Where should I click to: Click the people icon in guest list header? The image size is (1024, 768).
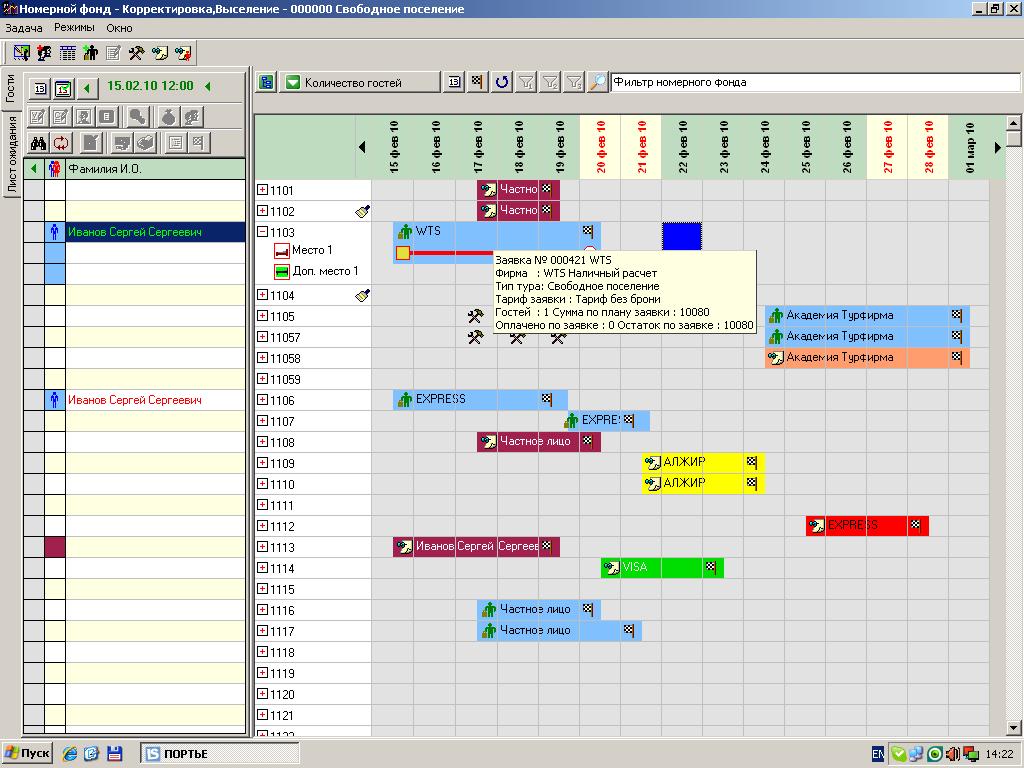coord(55,169)
